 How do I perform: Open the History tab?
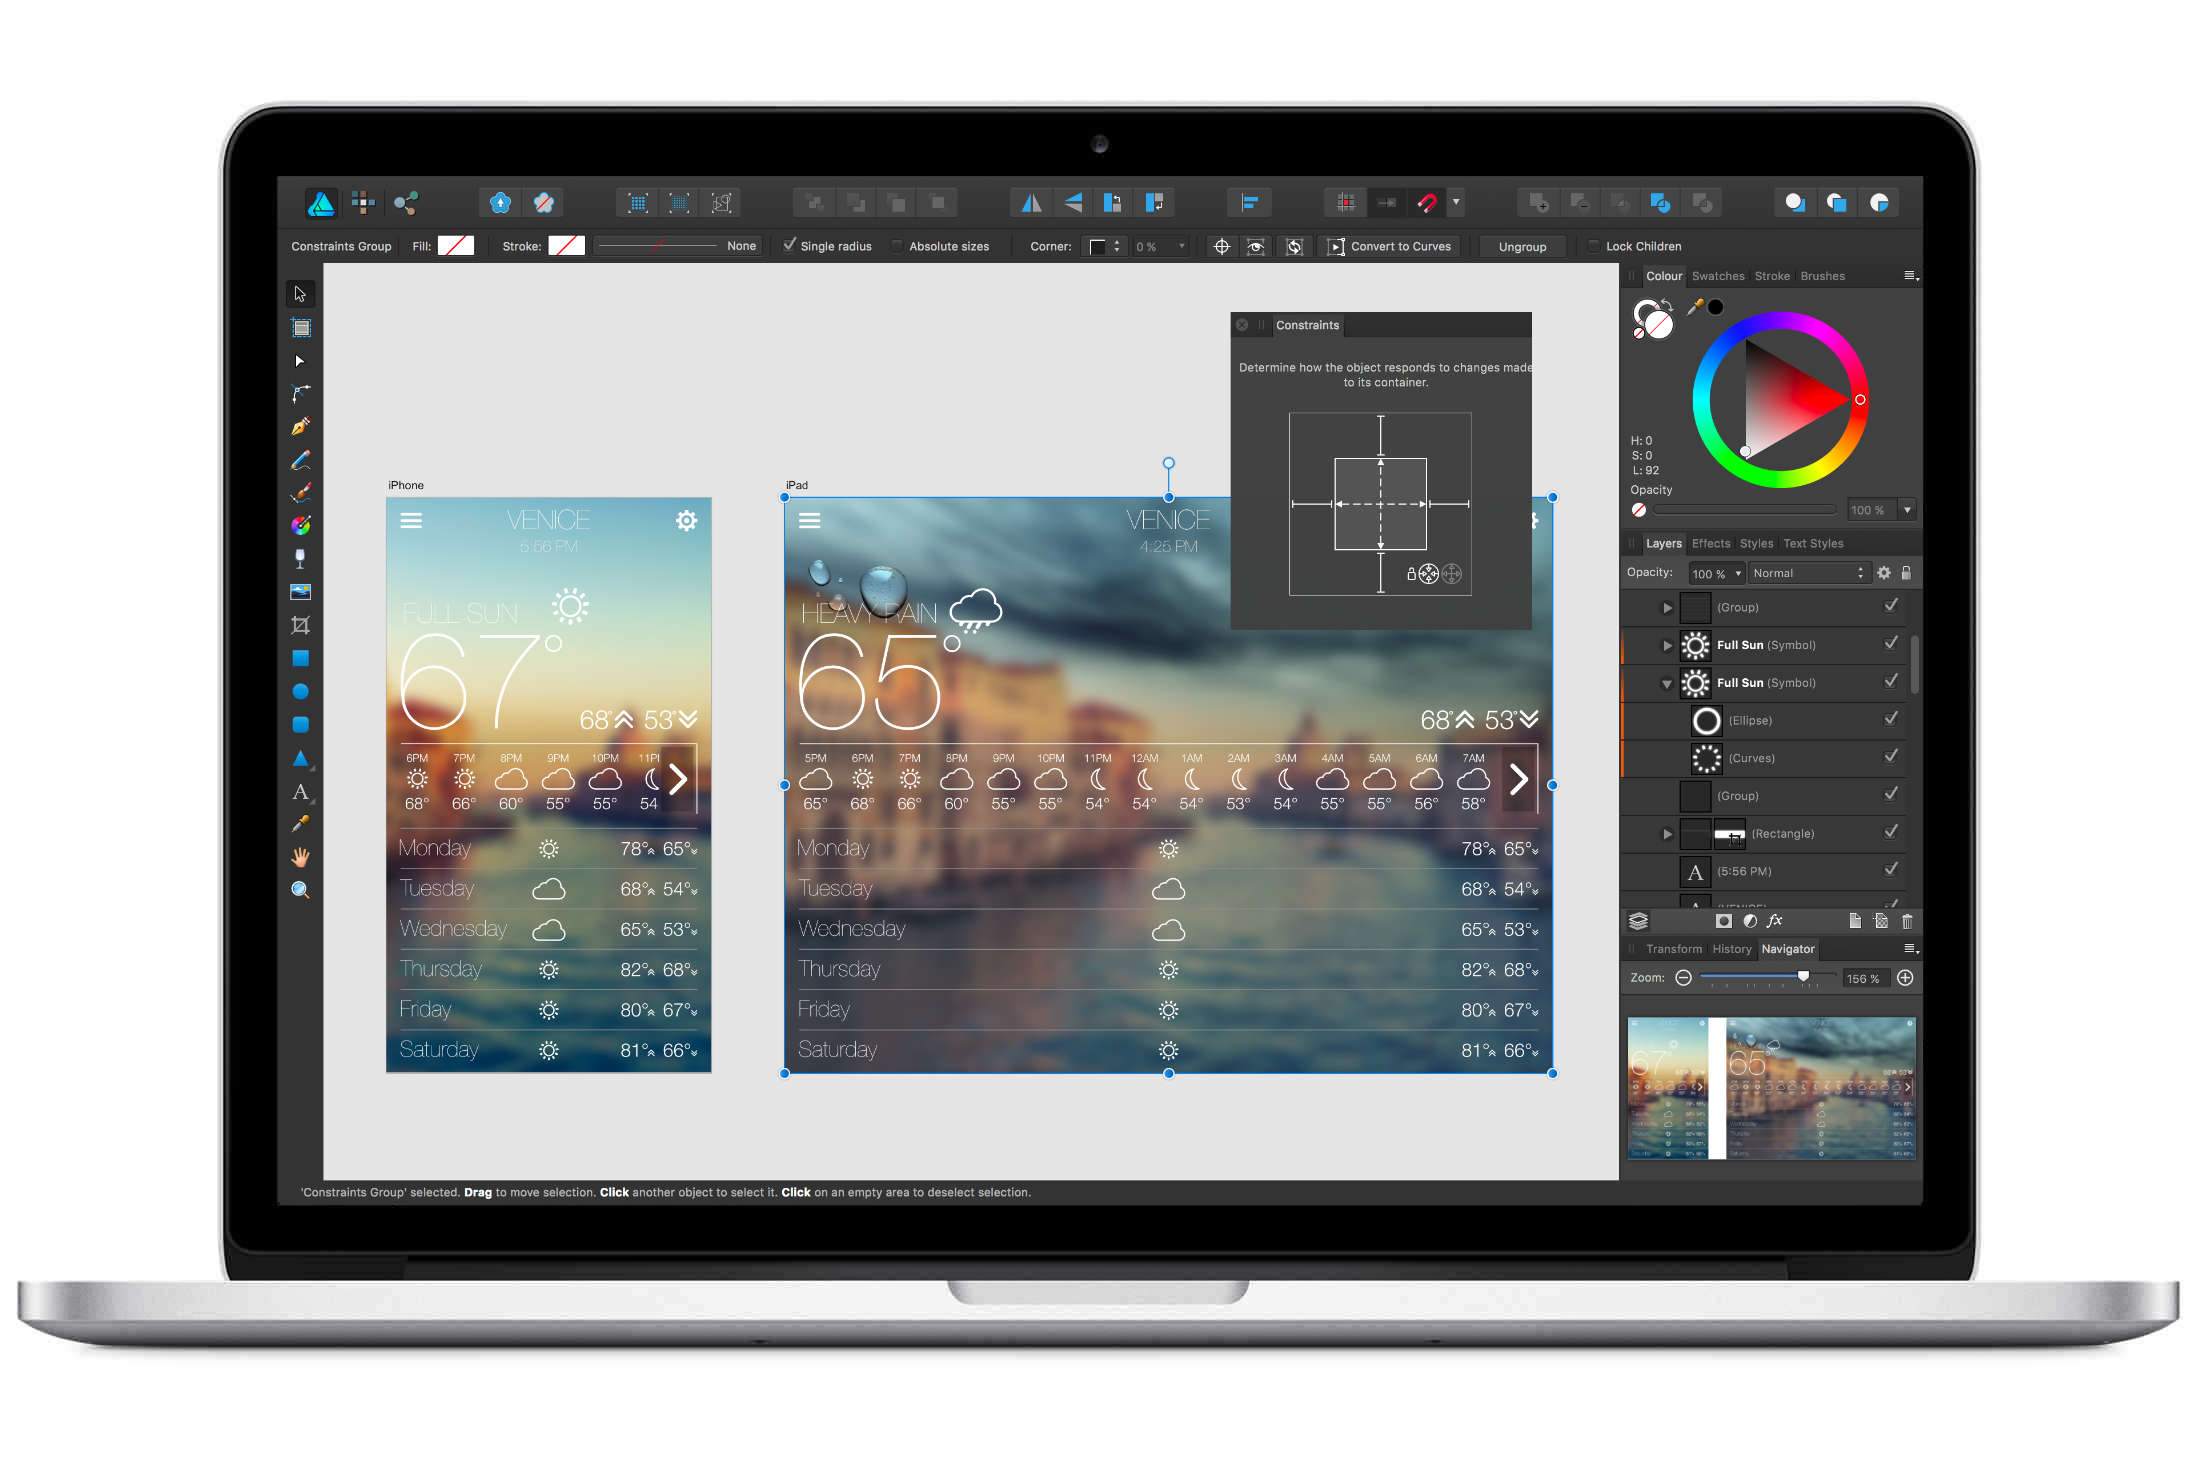click(1731, 949)
